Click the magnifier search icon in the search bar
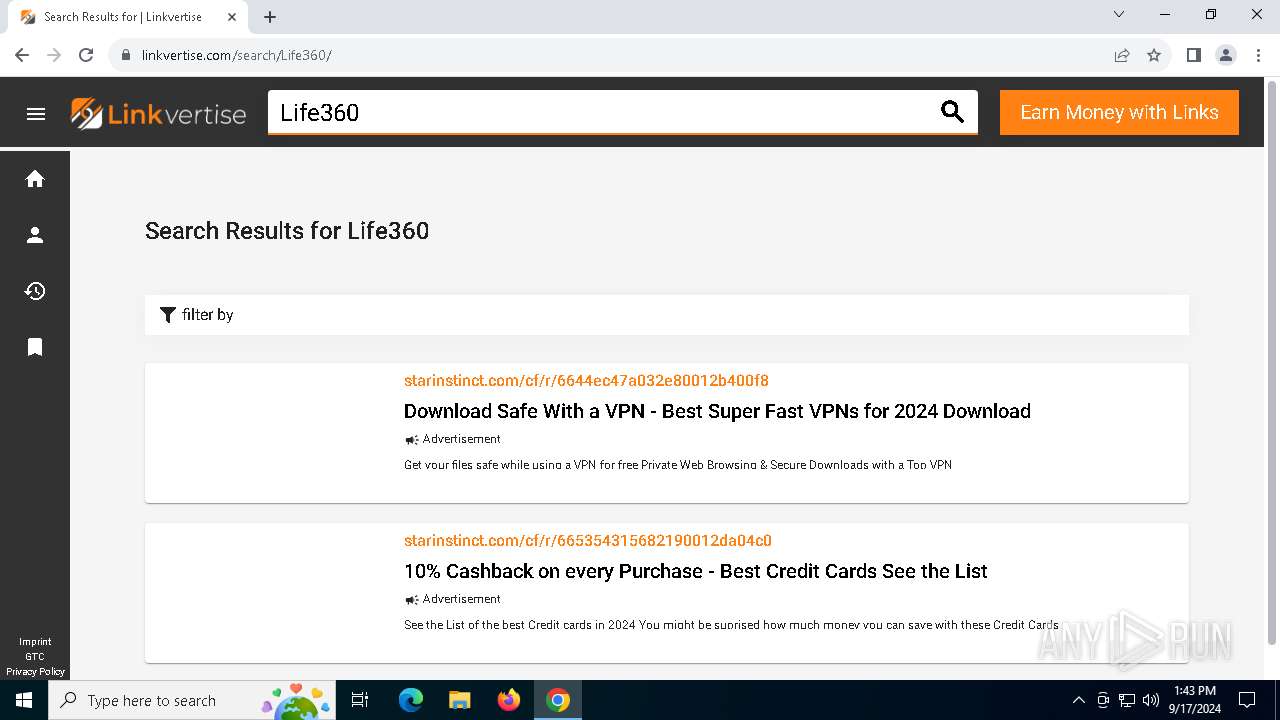 953,112
